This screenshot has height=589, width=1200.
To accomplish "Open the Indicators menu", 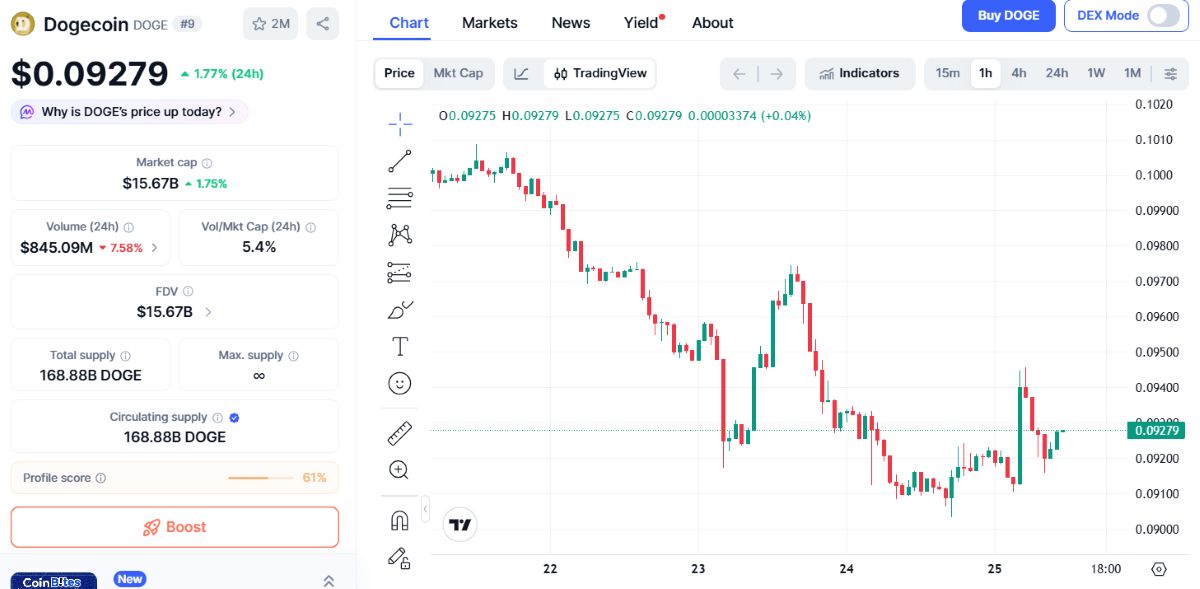I will coord(859,73).
